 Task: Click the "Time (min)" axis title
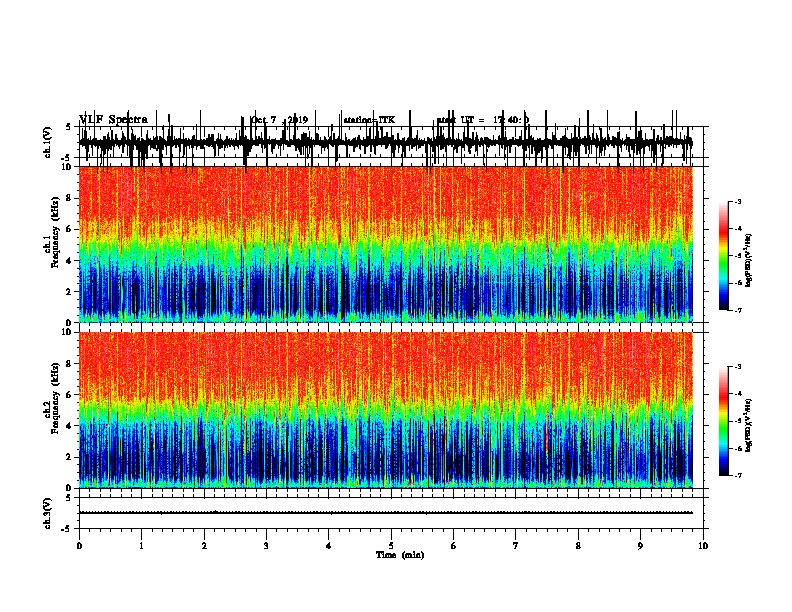click(400, 555)
